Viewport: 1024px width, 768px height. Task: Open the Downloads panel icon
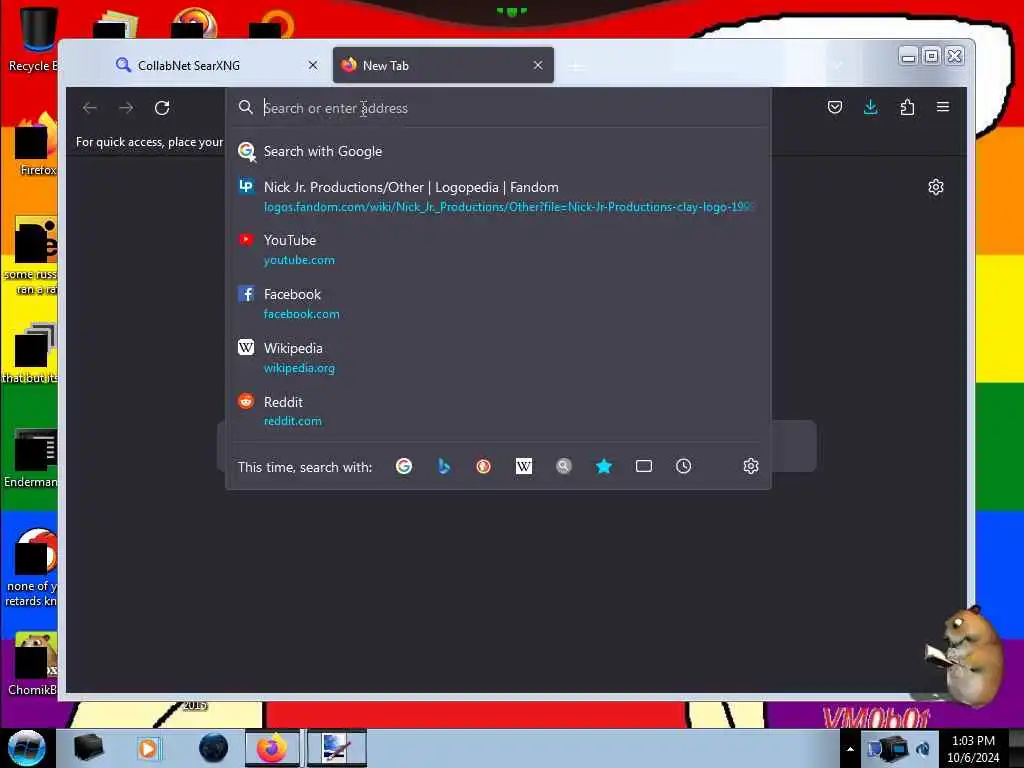point(871,107)
